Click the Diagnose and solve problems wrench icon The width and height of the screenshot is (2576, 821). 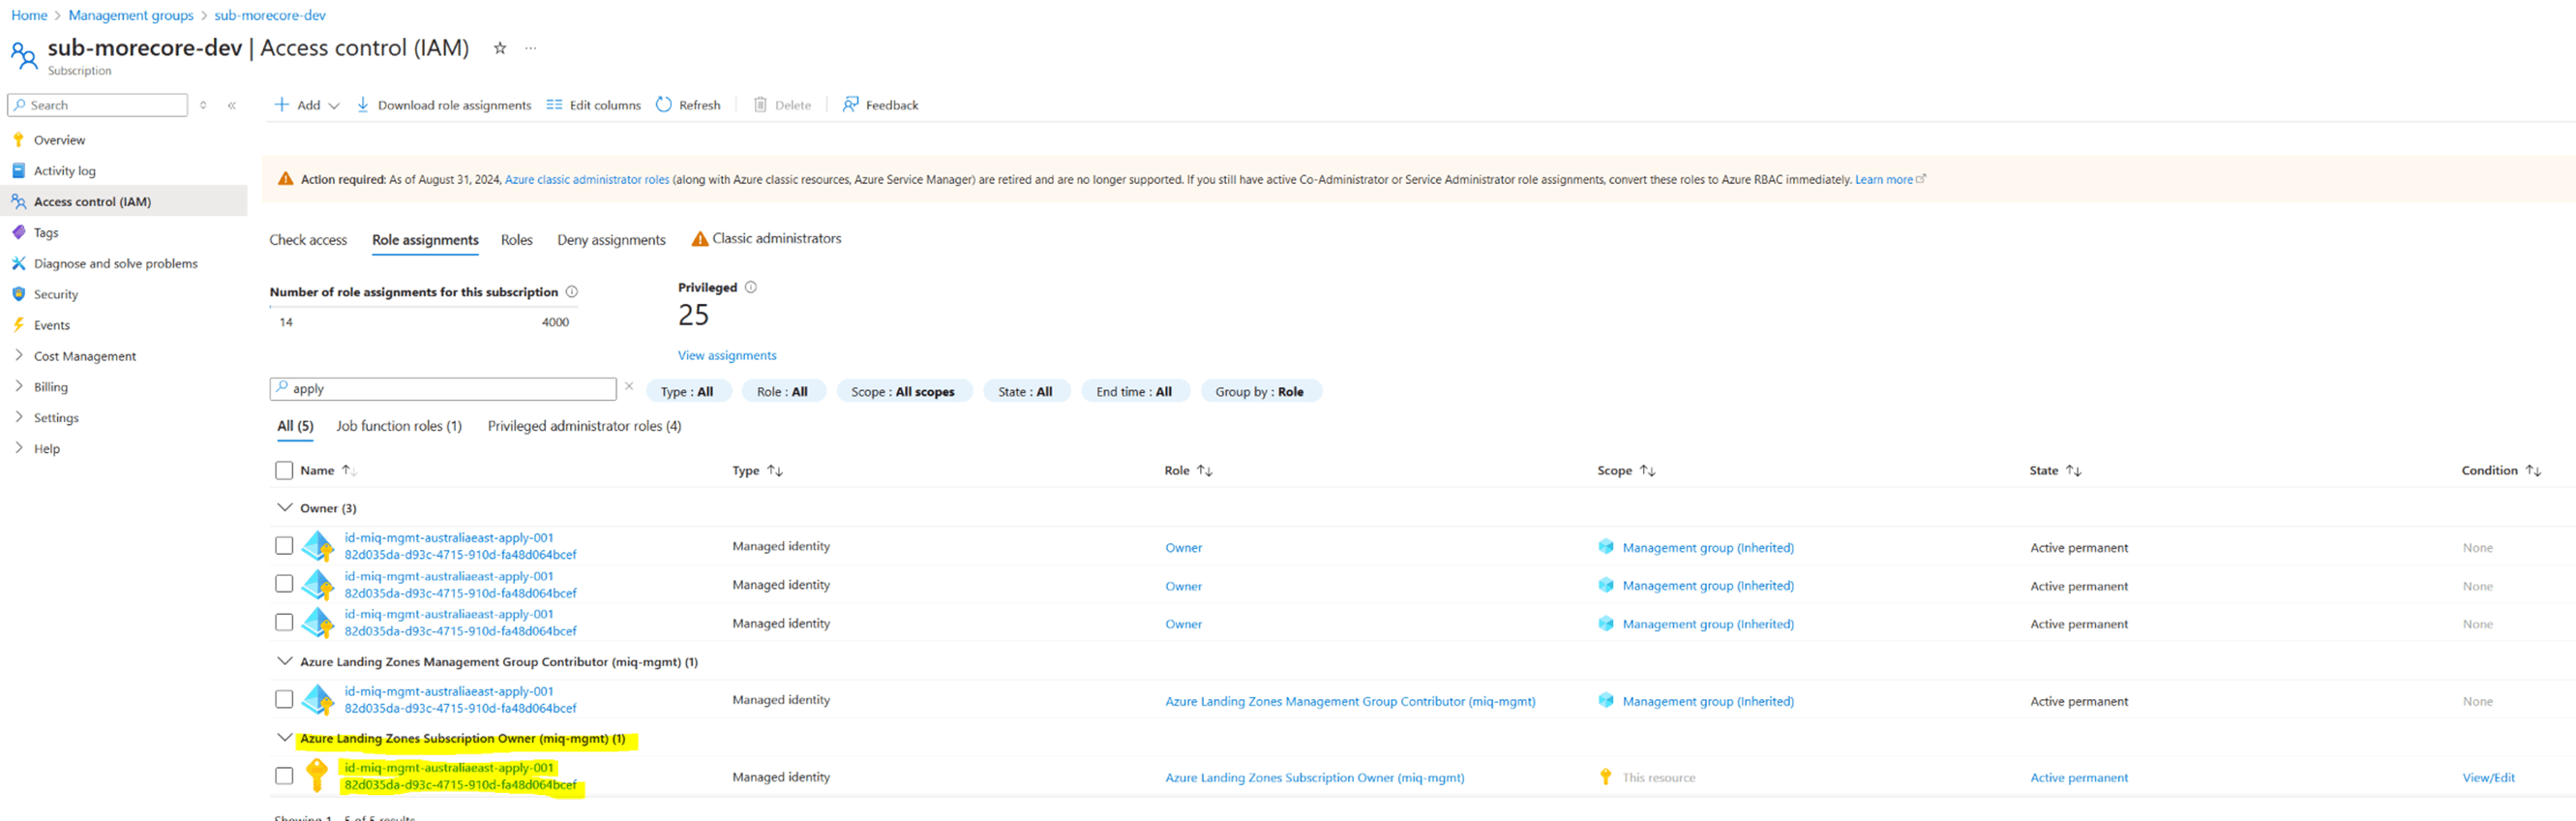pyautogui.click(x=18, y=263)
